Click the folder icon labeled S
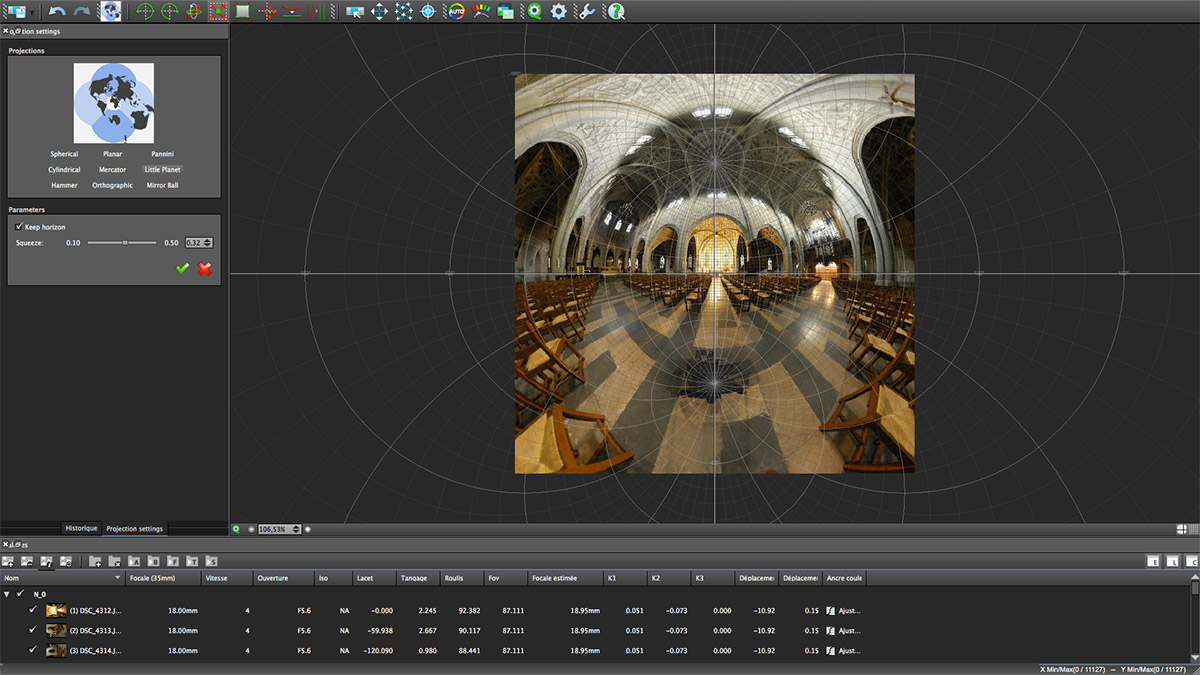The width and height of the screenshot is (1200, 675). pyautogui.click(x=210, y=561)
